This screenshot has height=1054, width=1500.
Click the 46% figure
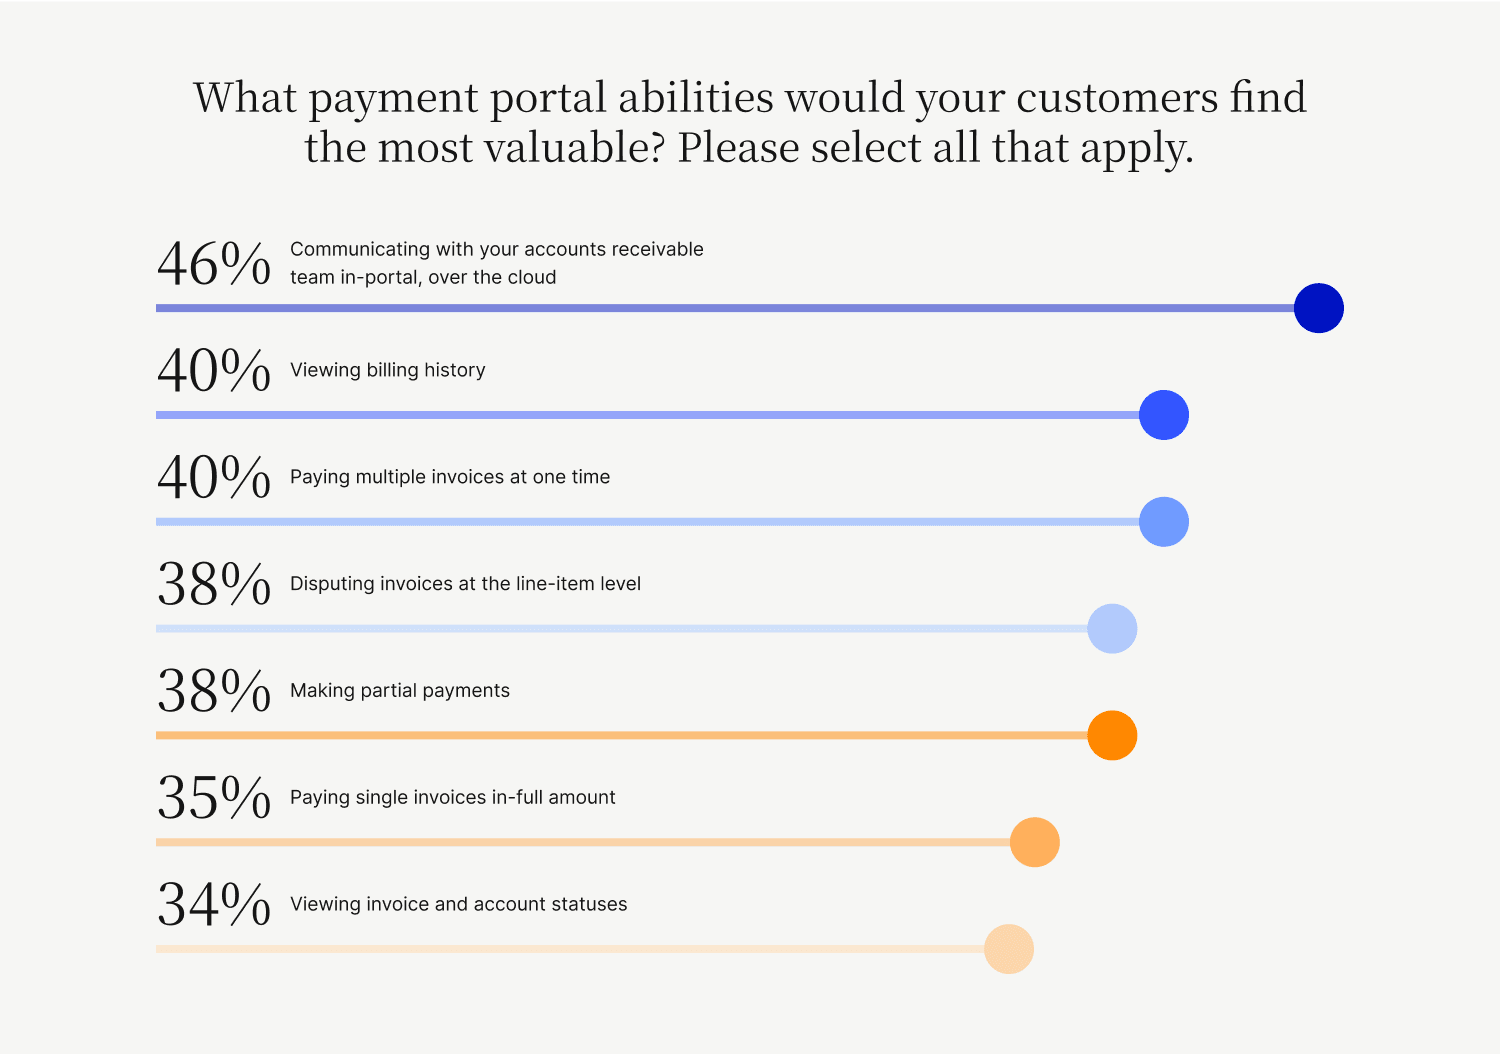[x=214, y=265]
